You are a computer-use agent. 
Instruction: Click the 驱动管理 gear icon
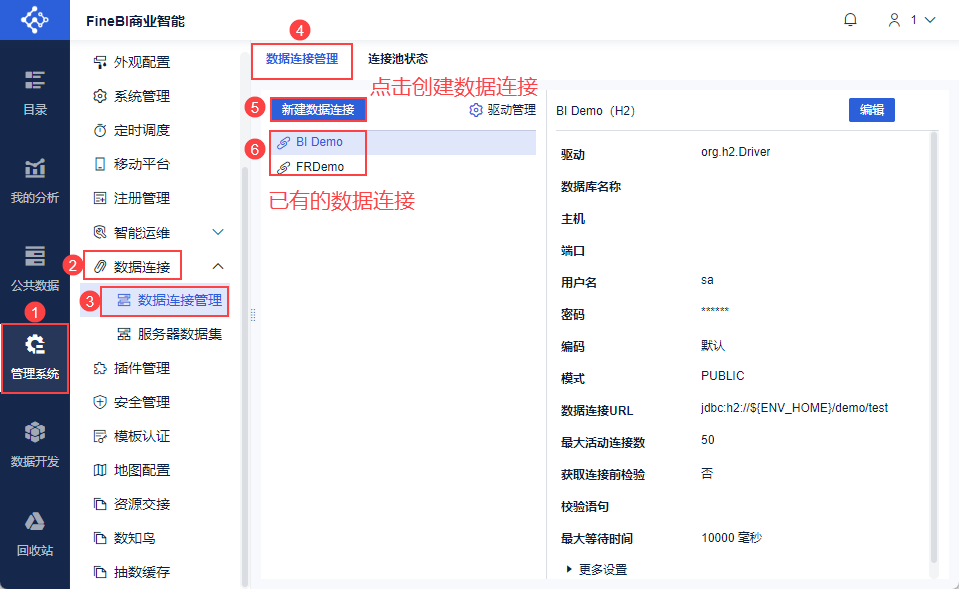(x=476, y=110)
